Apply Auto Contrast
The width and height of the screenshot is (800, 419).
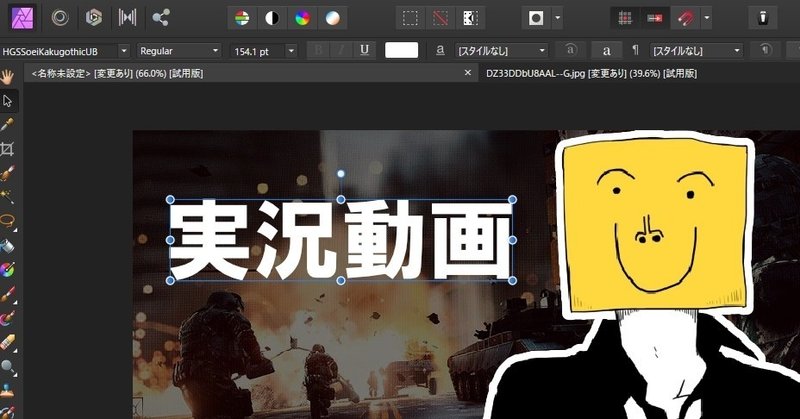pyautogui.click(x=272, y=18)
